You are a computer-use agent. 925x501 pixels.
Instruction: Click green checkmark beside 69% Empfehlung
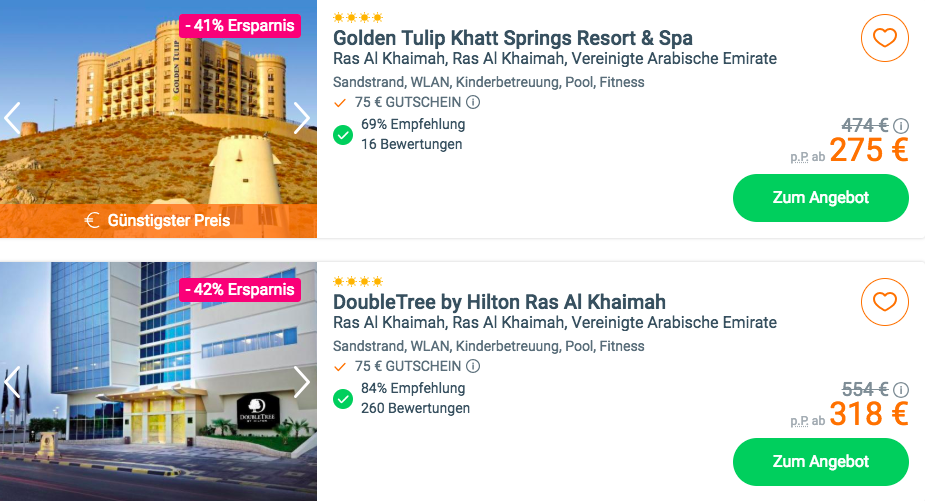click(343, 135)
